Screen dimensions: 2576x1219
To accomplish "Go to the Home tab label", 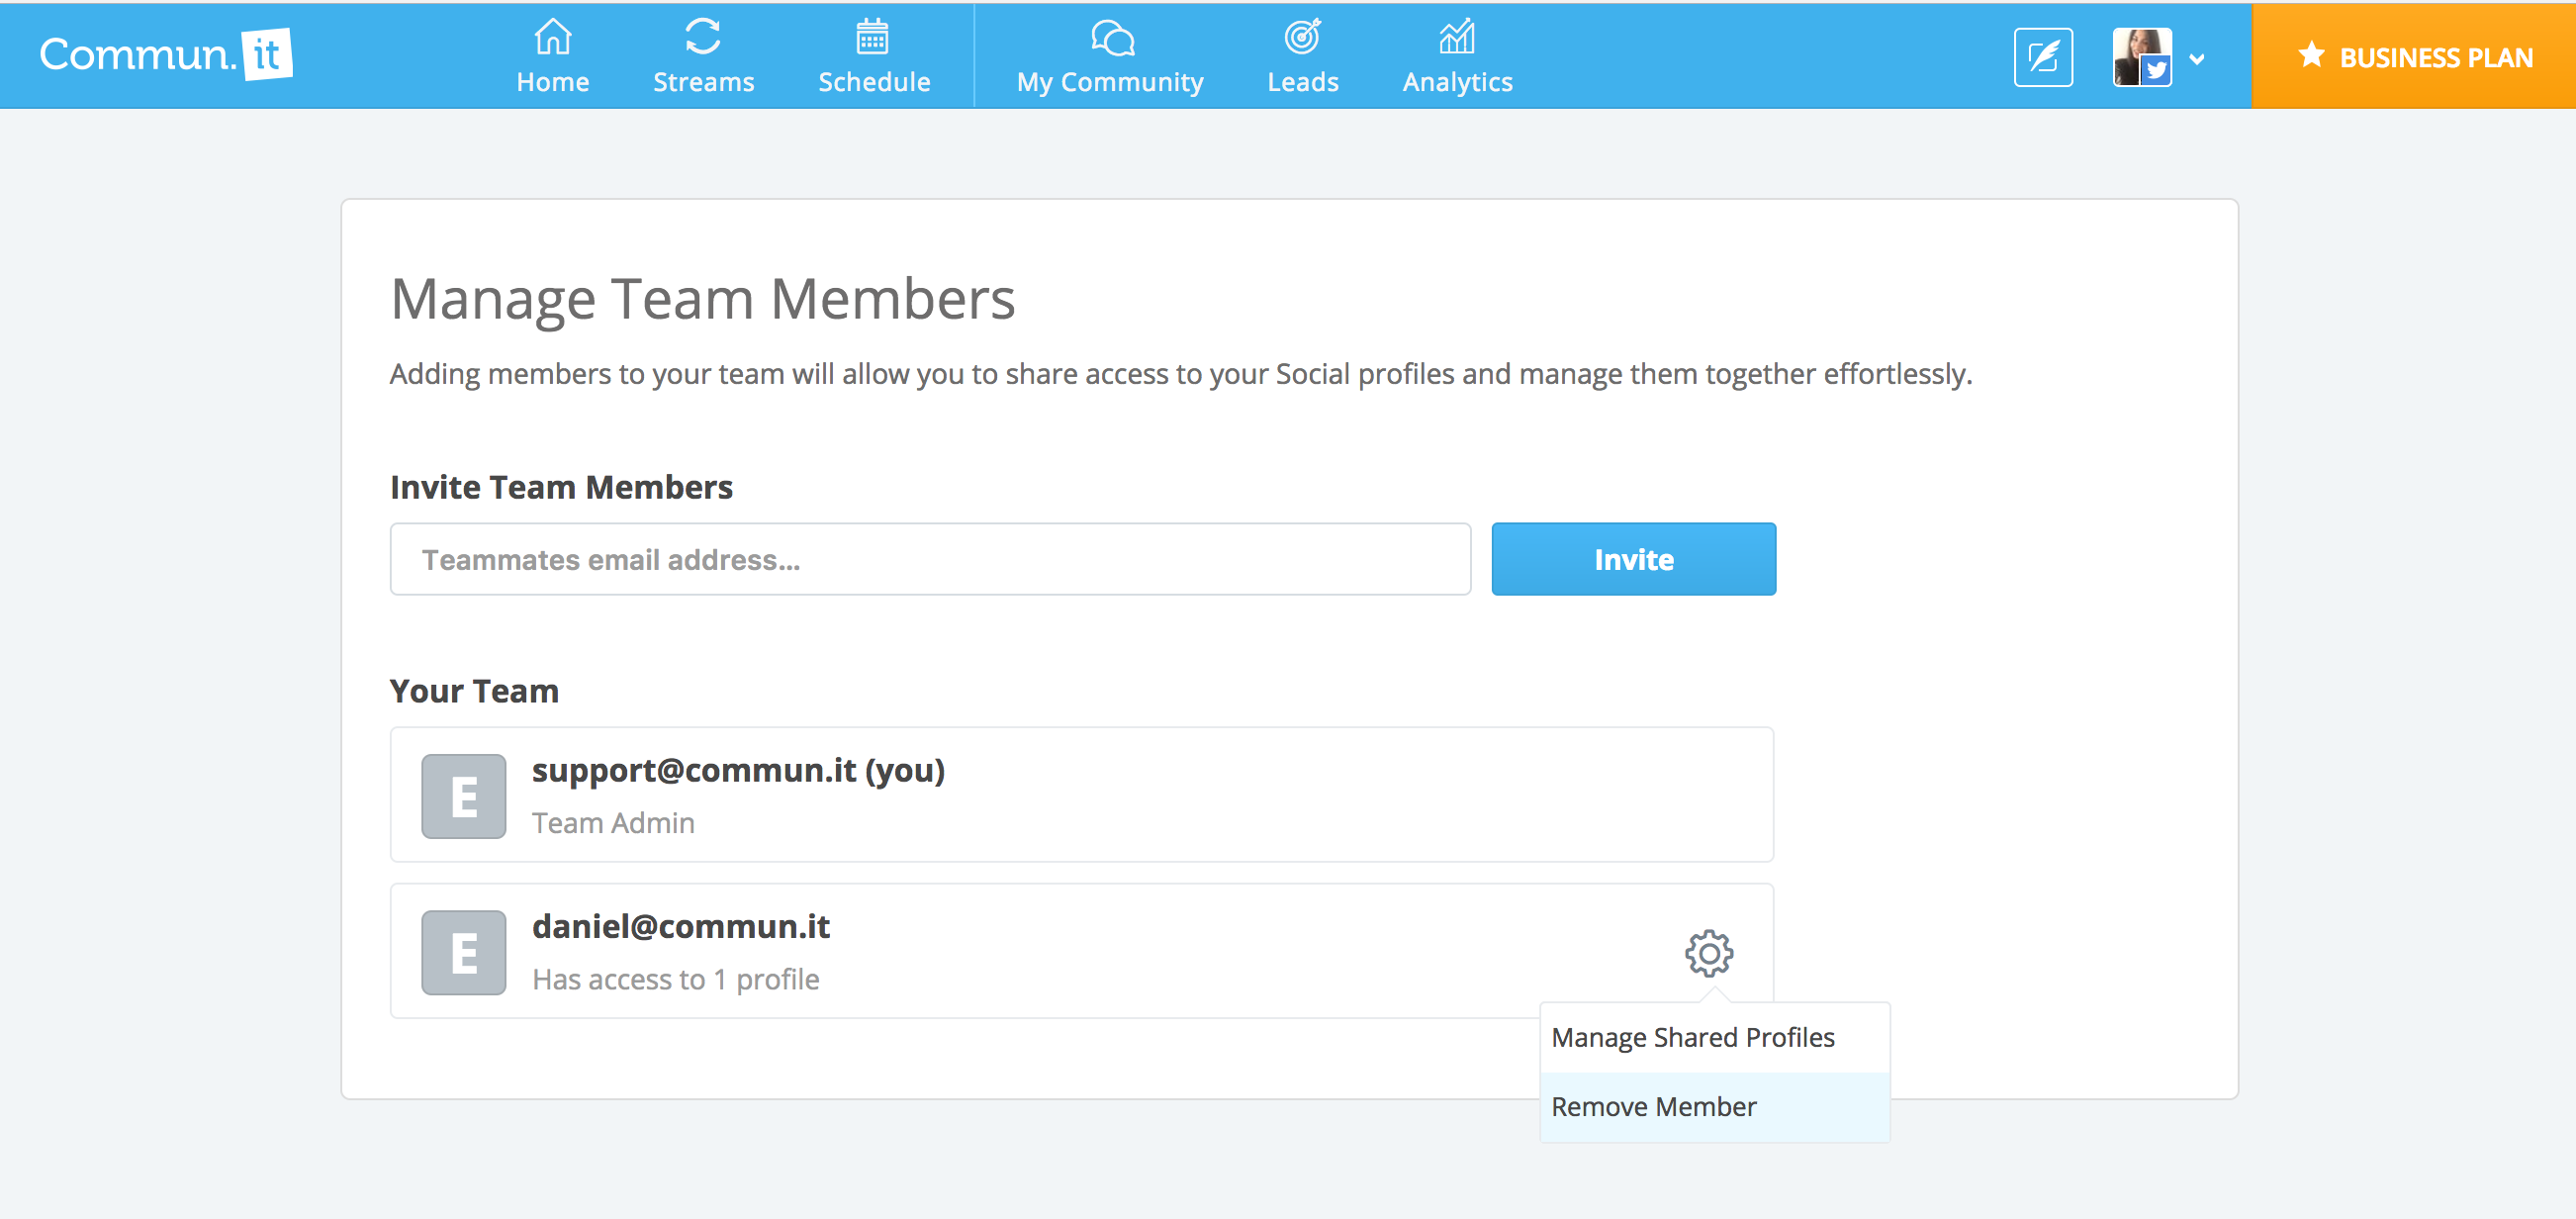I will click(x=553, y=82).
